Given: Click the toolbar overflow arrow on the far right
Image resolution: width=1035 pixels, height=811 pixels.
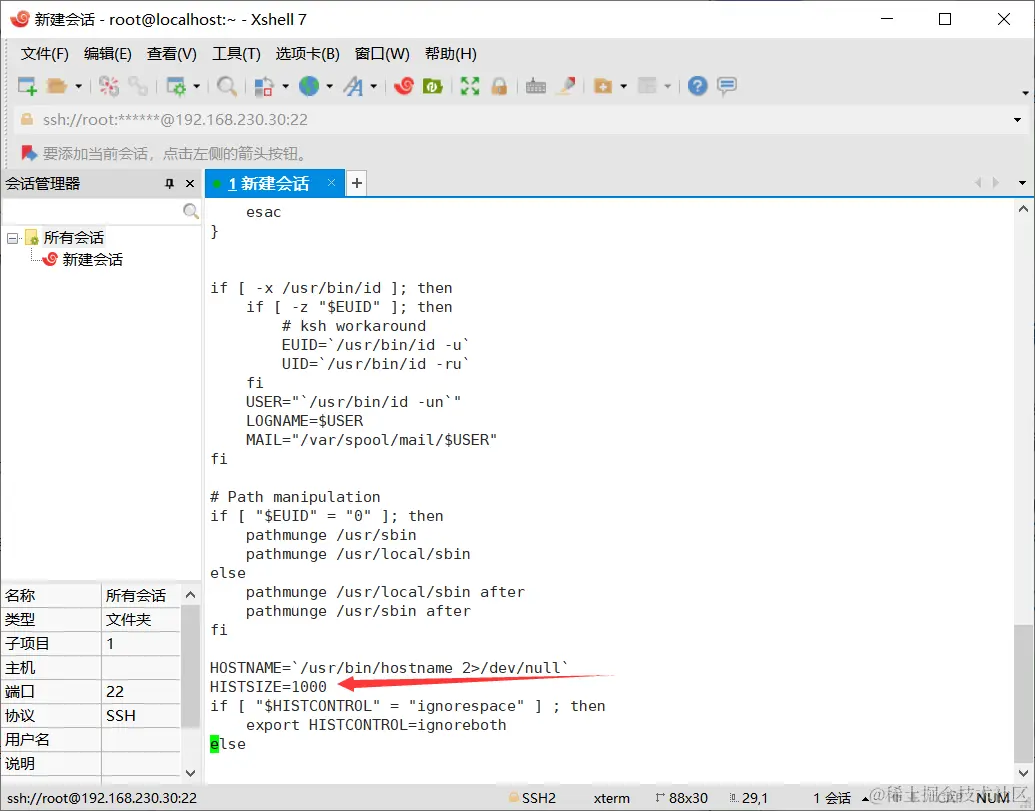Looking at the screenshot, I should click(x=1025, y=93).
